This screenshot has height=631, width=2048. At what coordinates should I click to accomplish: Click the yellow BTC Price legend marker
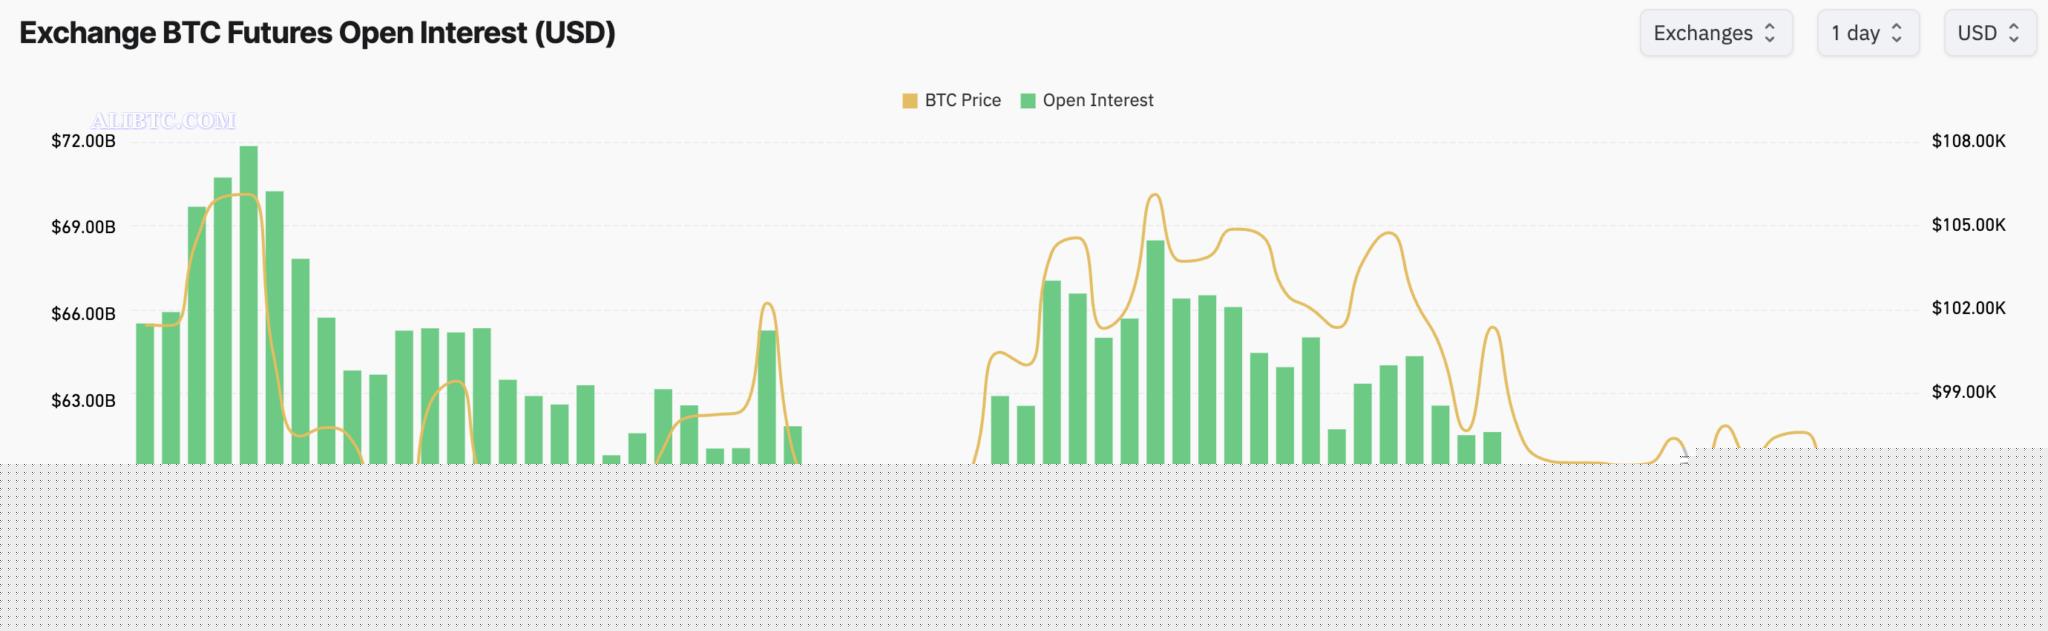[x=908, y=100]
